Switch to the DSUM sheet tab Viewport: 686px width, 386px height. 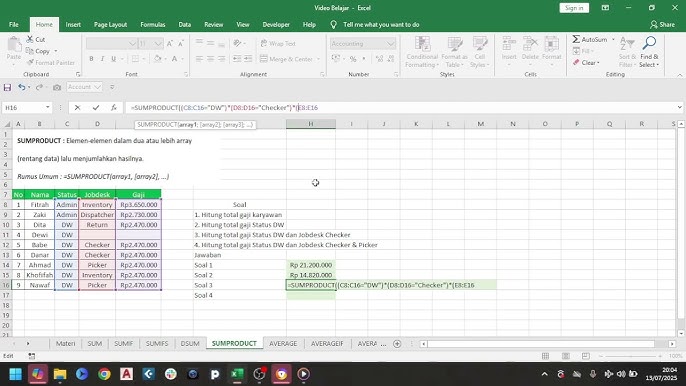click(190, 344)
